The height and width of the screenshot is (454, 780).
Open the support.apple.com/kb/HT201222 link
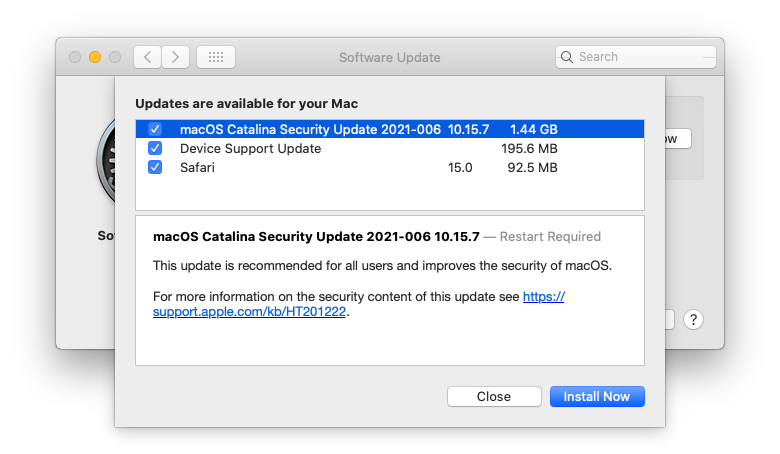[x=358, y=304]
